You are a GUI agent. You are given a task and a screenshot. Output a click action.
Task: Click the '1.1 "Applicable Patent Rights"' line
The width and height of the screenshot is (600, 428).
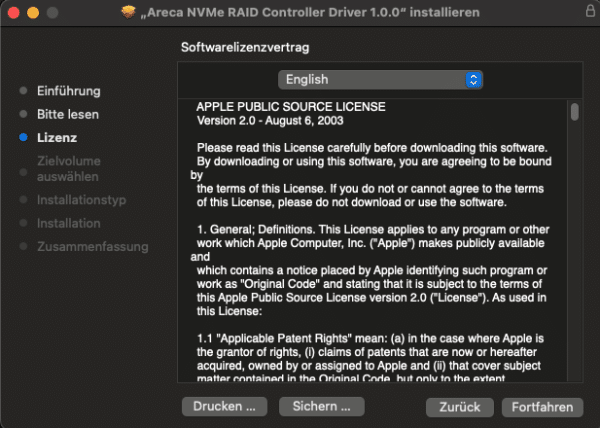pyautogui.click(x=370, y=338)
